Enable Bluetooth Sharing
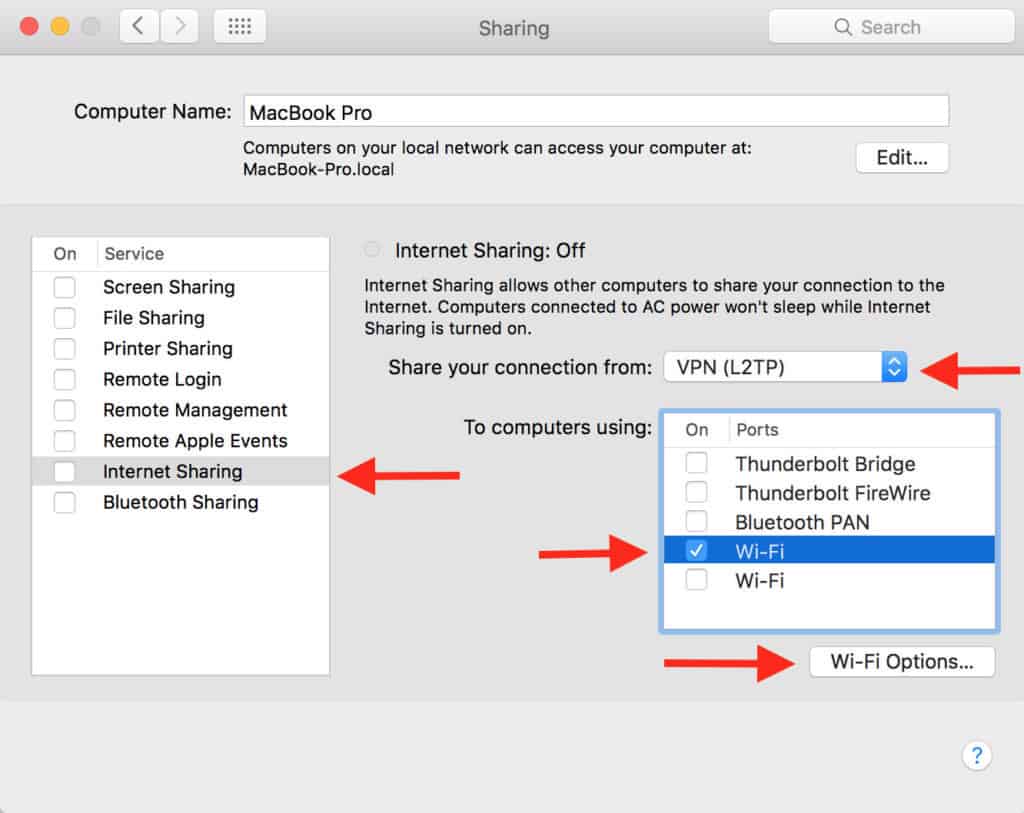Screen dimensions: 1024x813 (64, 502)
